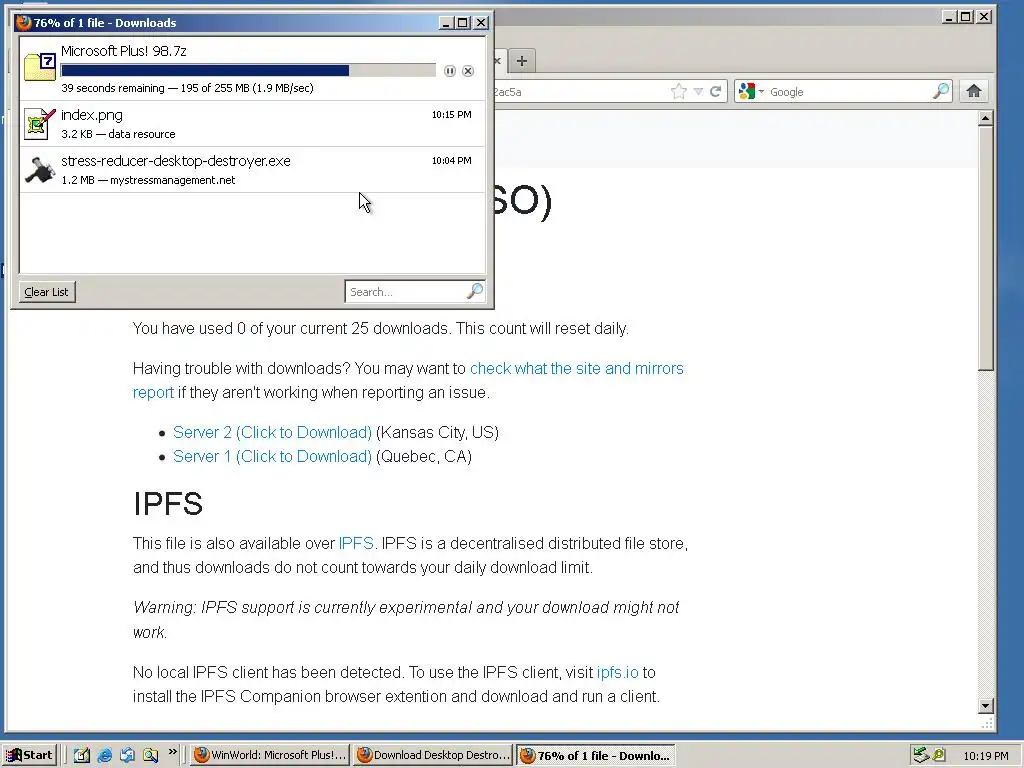Click the IPFS heading
This screenshot has width=1024, height=768.
pyautogui.click(x=168, y=504)
